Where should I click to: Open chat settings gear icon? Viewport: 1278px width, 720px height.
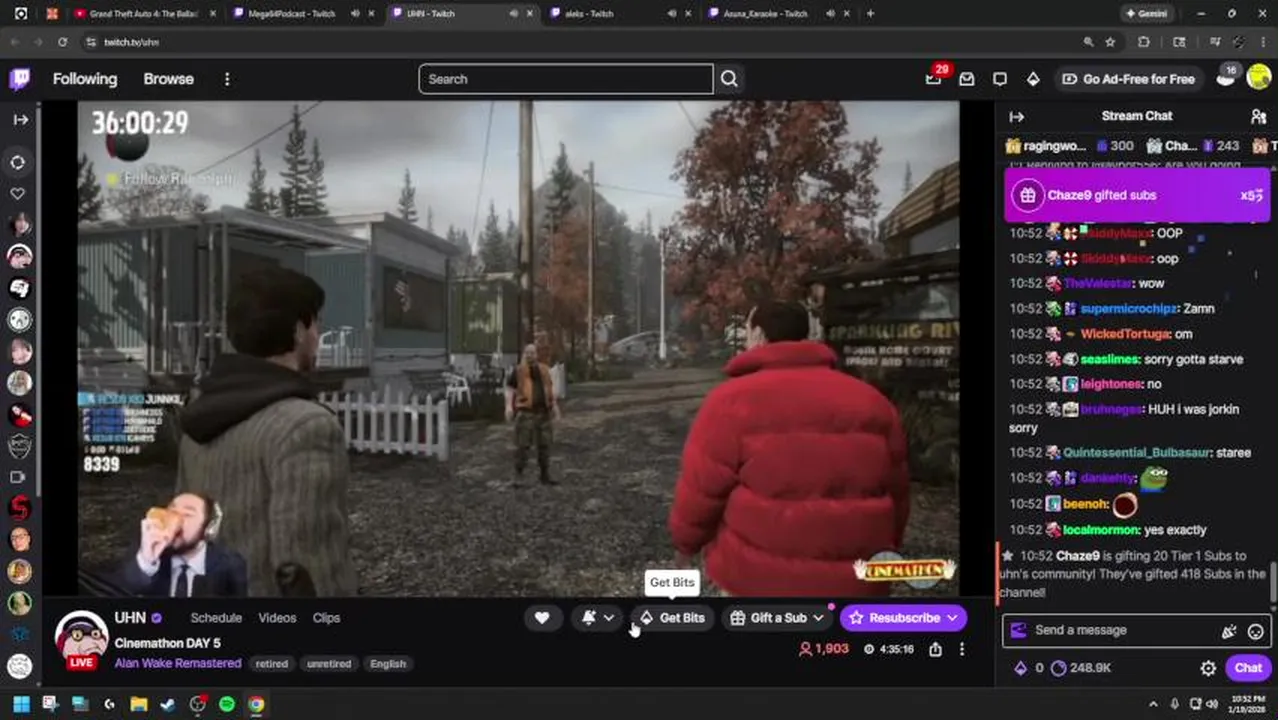tap(1208, 668)
